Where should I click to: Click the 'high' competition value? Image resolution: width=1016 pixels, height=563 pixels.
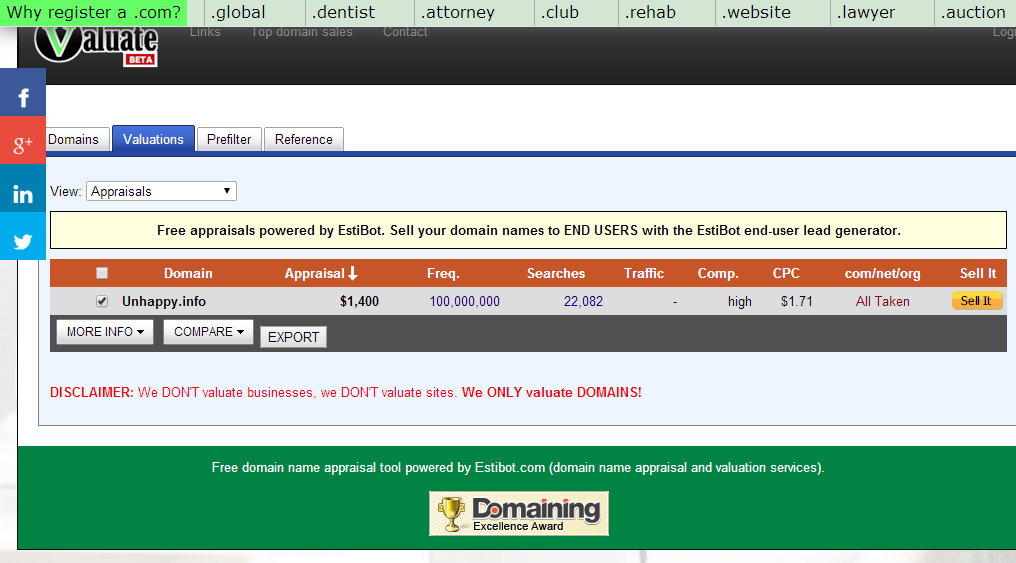739,302
